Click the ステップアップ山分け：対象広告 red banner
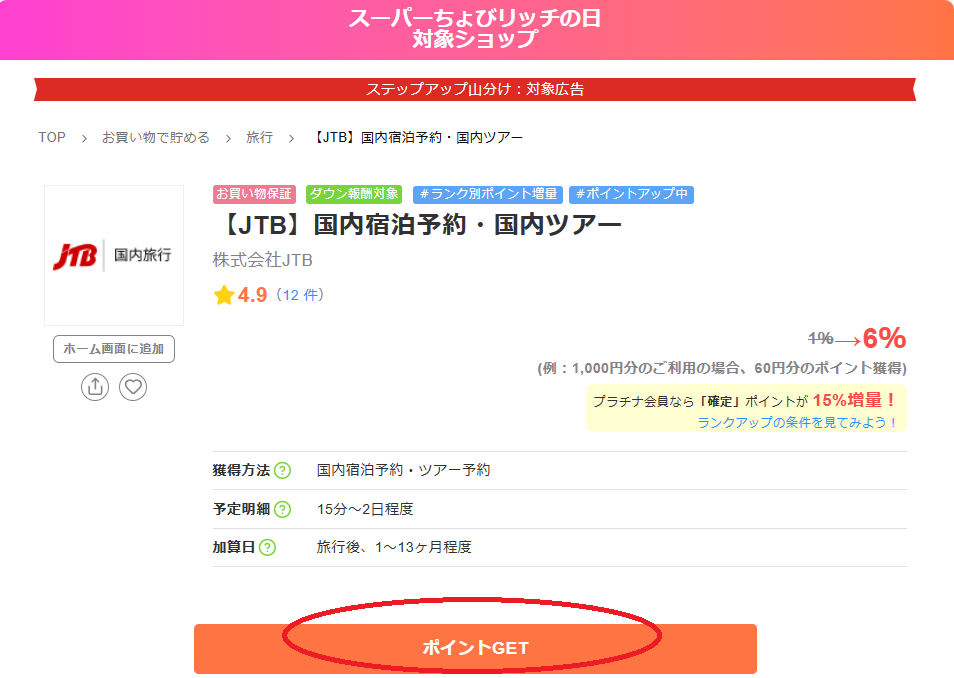 (475, 89)
